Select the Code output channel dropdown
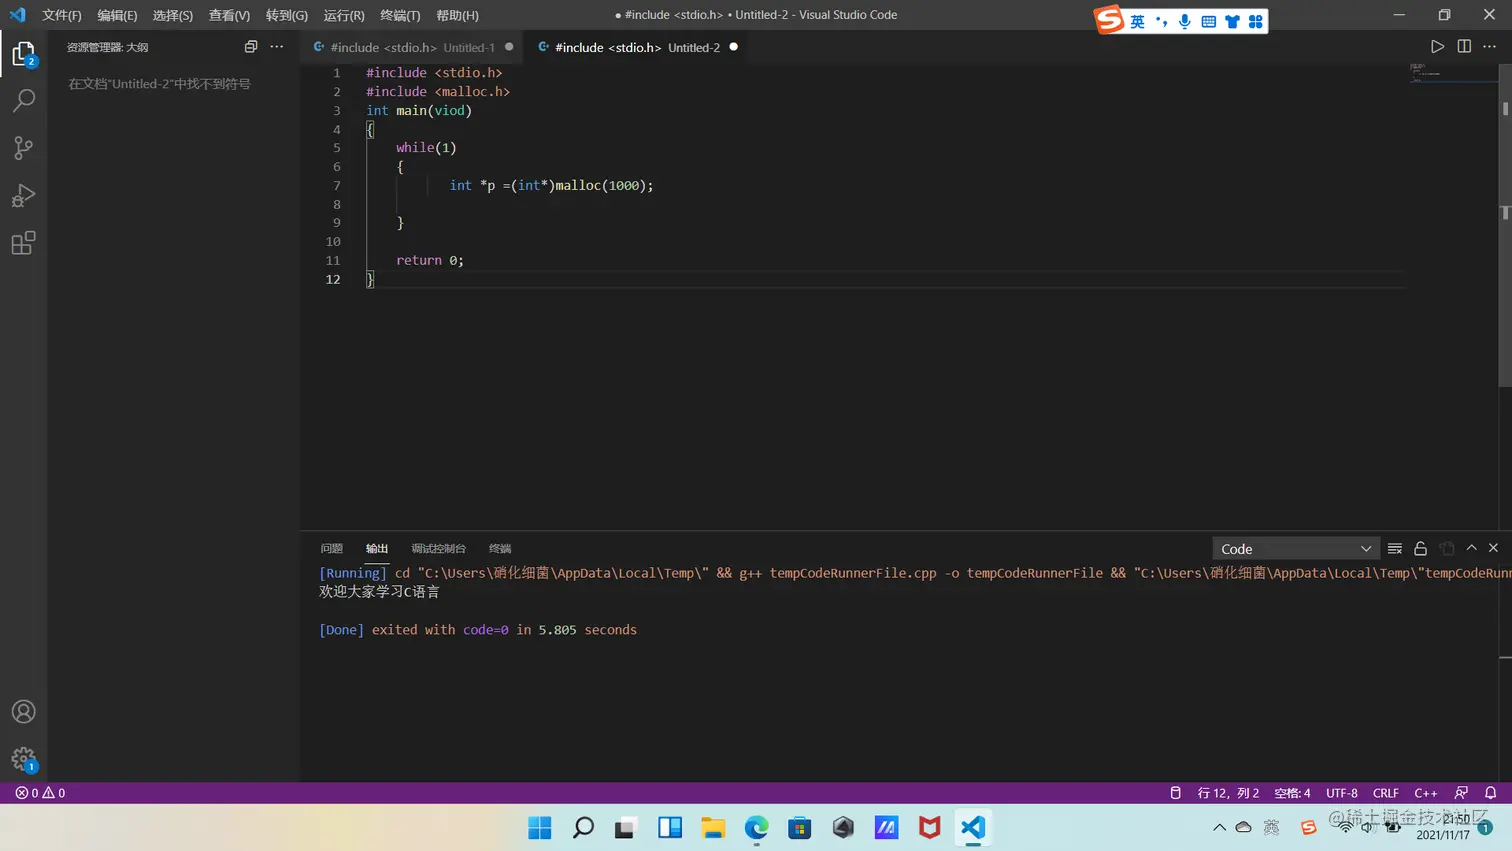Image resolution: width=1512 pixels, height=851 pixels. pyautogui.click(x=1296, y=549)
